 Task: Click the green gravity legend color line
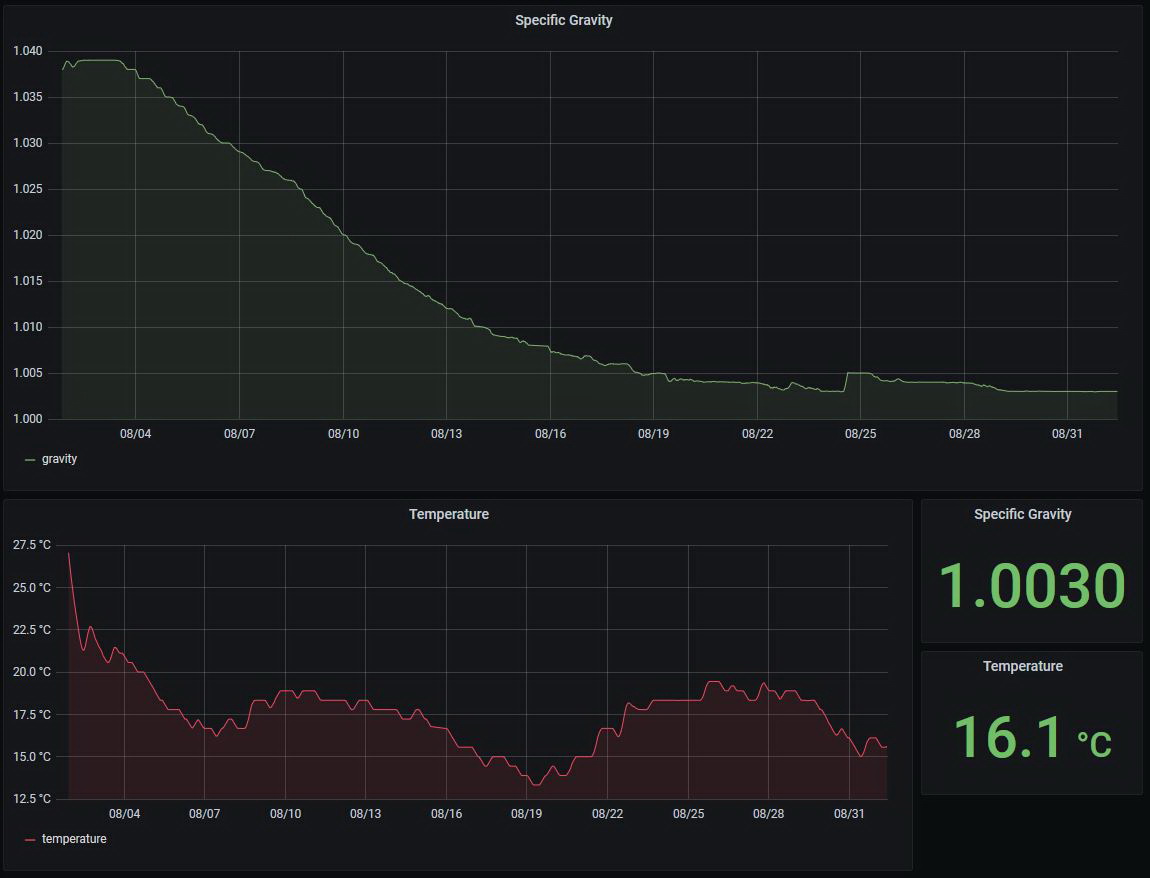(x=30, y=460)
